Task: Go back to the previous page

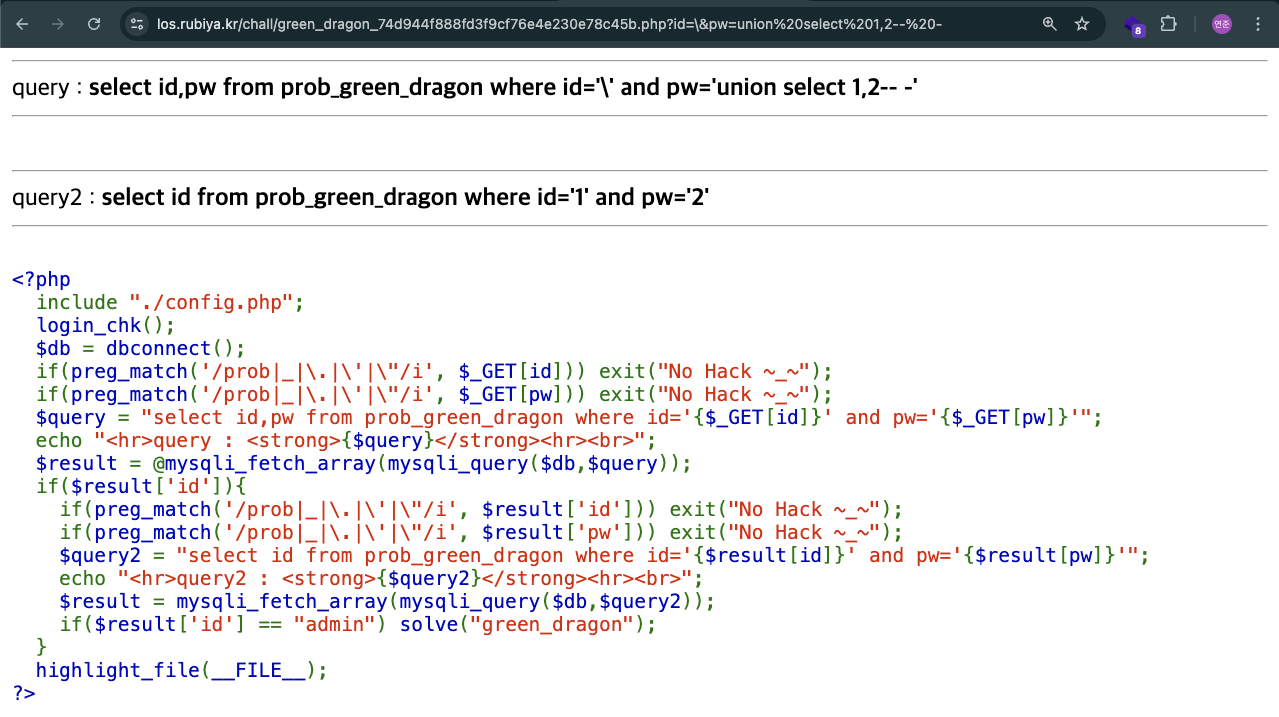Action: pyautogui.click(x=23, y=24)
